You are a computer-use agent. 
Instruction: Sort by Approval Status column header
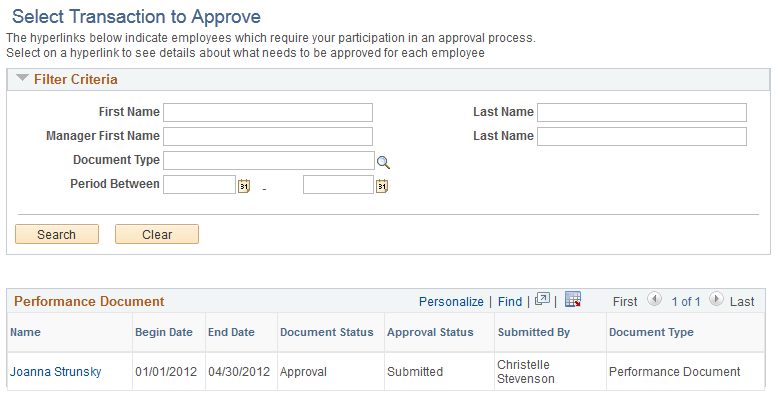click(430, 332)
